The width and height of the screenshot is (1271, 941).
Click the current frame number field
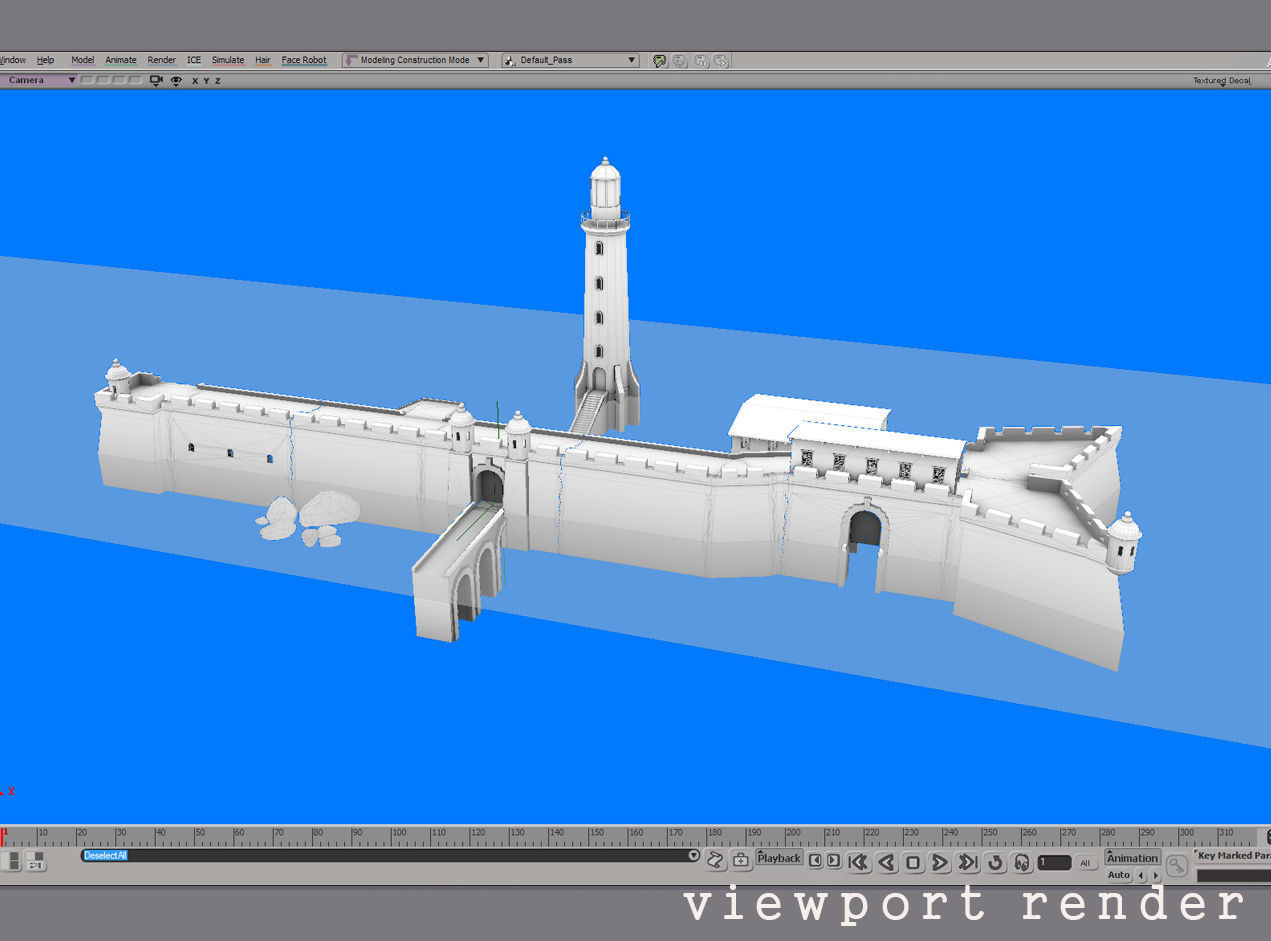(1054, 862)
